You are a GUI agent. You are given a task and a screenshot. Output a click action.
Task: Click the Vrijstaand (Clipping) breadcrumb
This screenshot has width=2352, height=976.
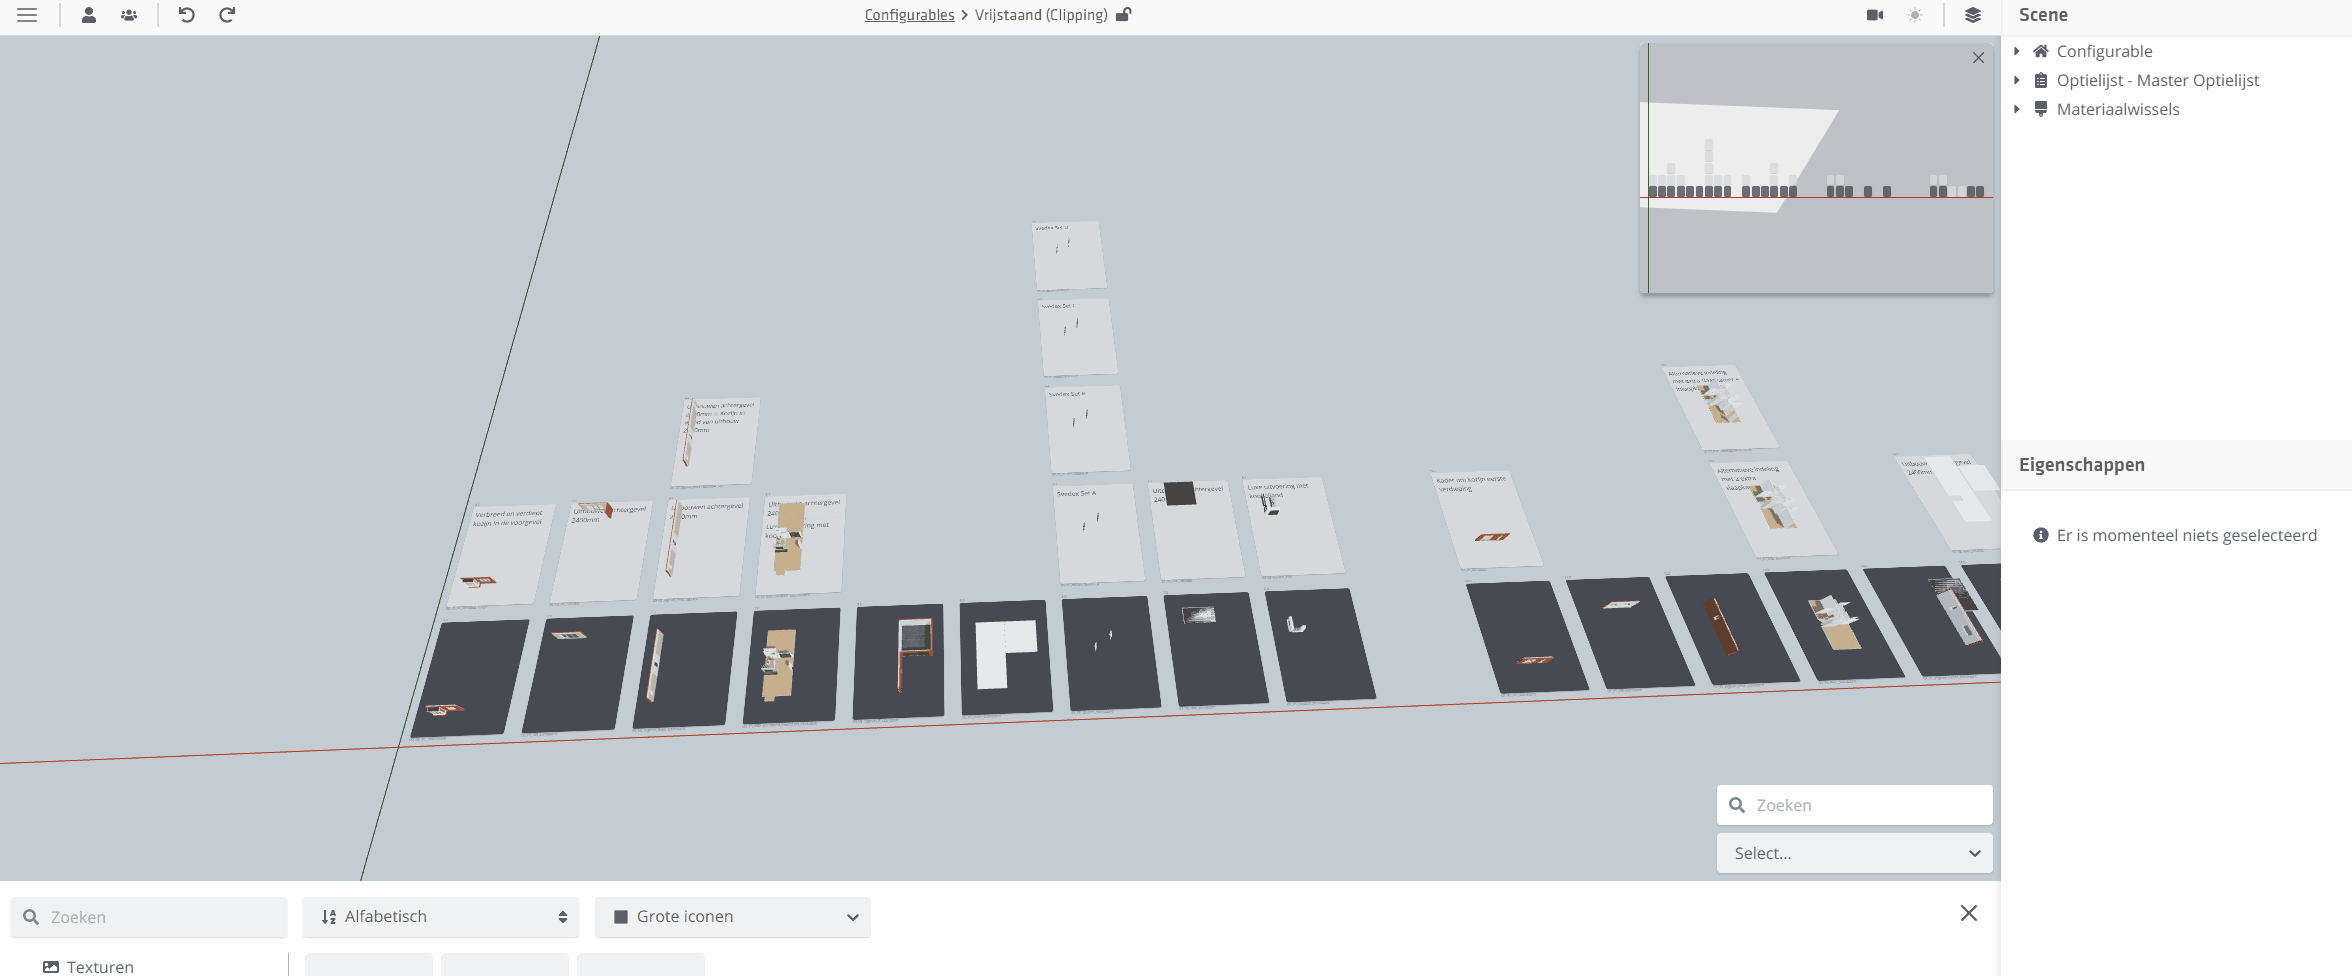pyautogui.click(x=1040, y=15)
